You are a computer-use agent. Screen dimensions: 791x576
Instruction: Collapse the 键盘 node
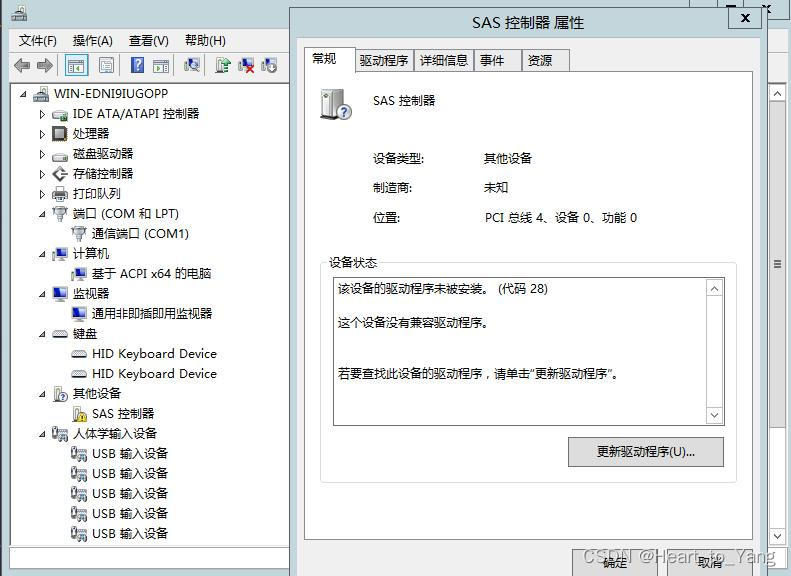tap(42, 334)
